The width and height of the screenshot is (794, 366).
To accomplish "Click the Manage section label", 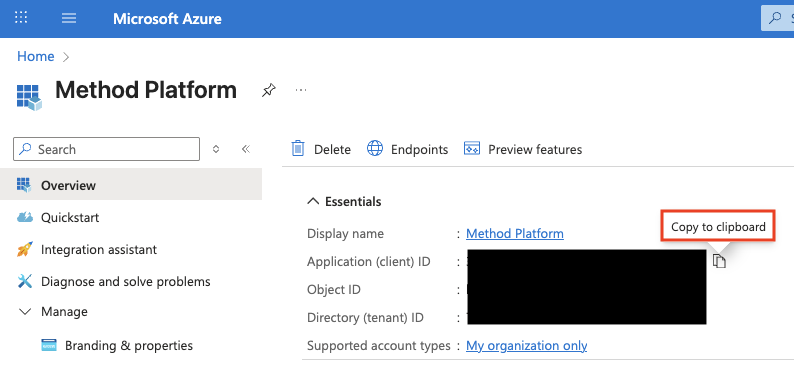I will pos(64,311).
